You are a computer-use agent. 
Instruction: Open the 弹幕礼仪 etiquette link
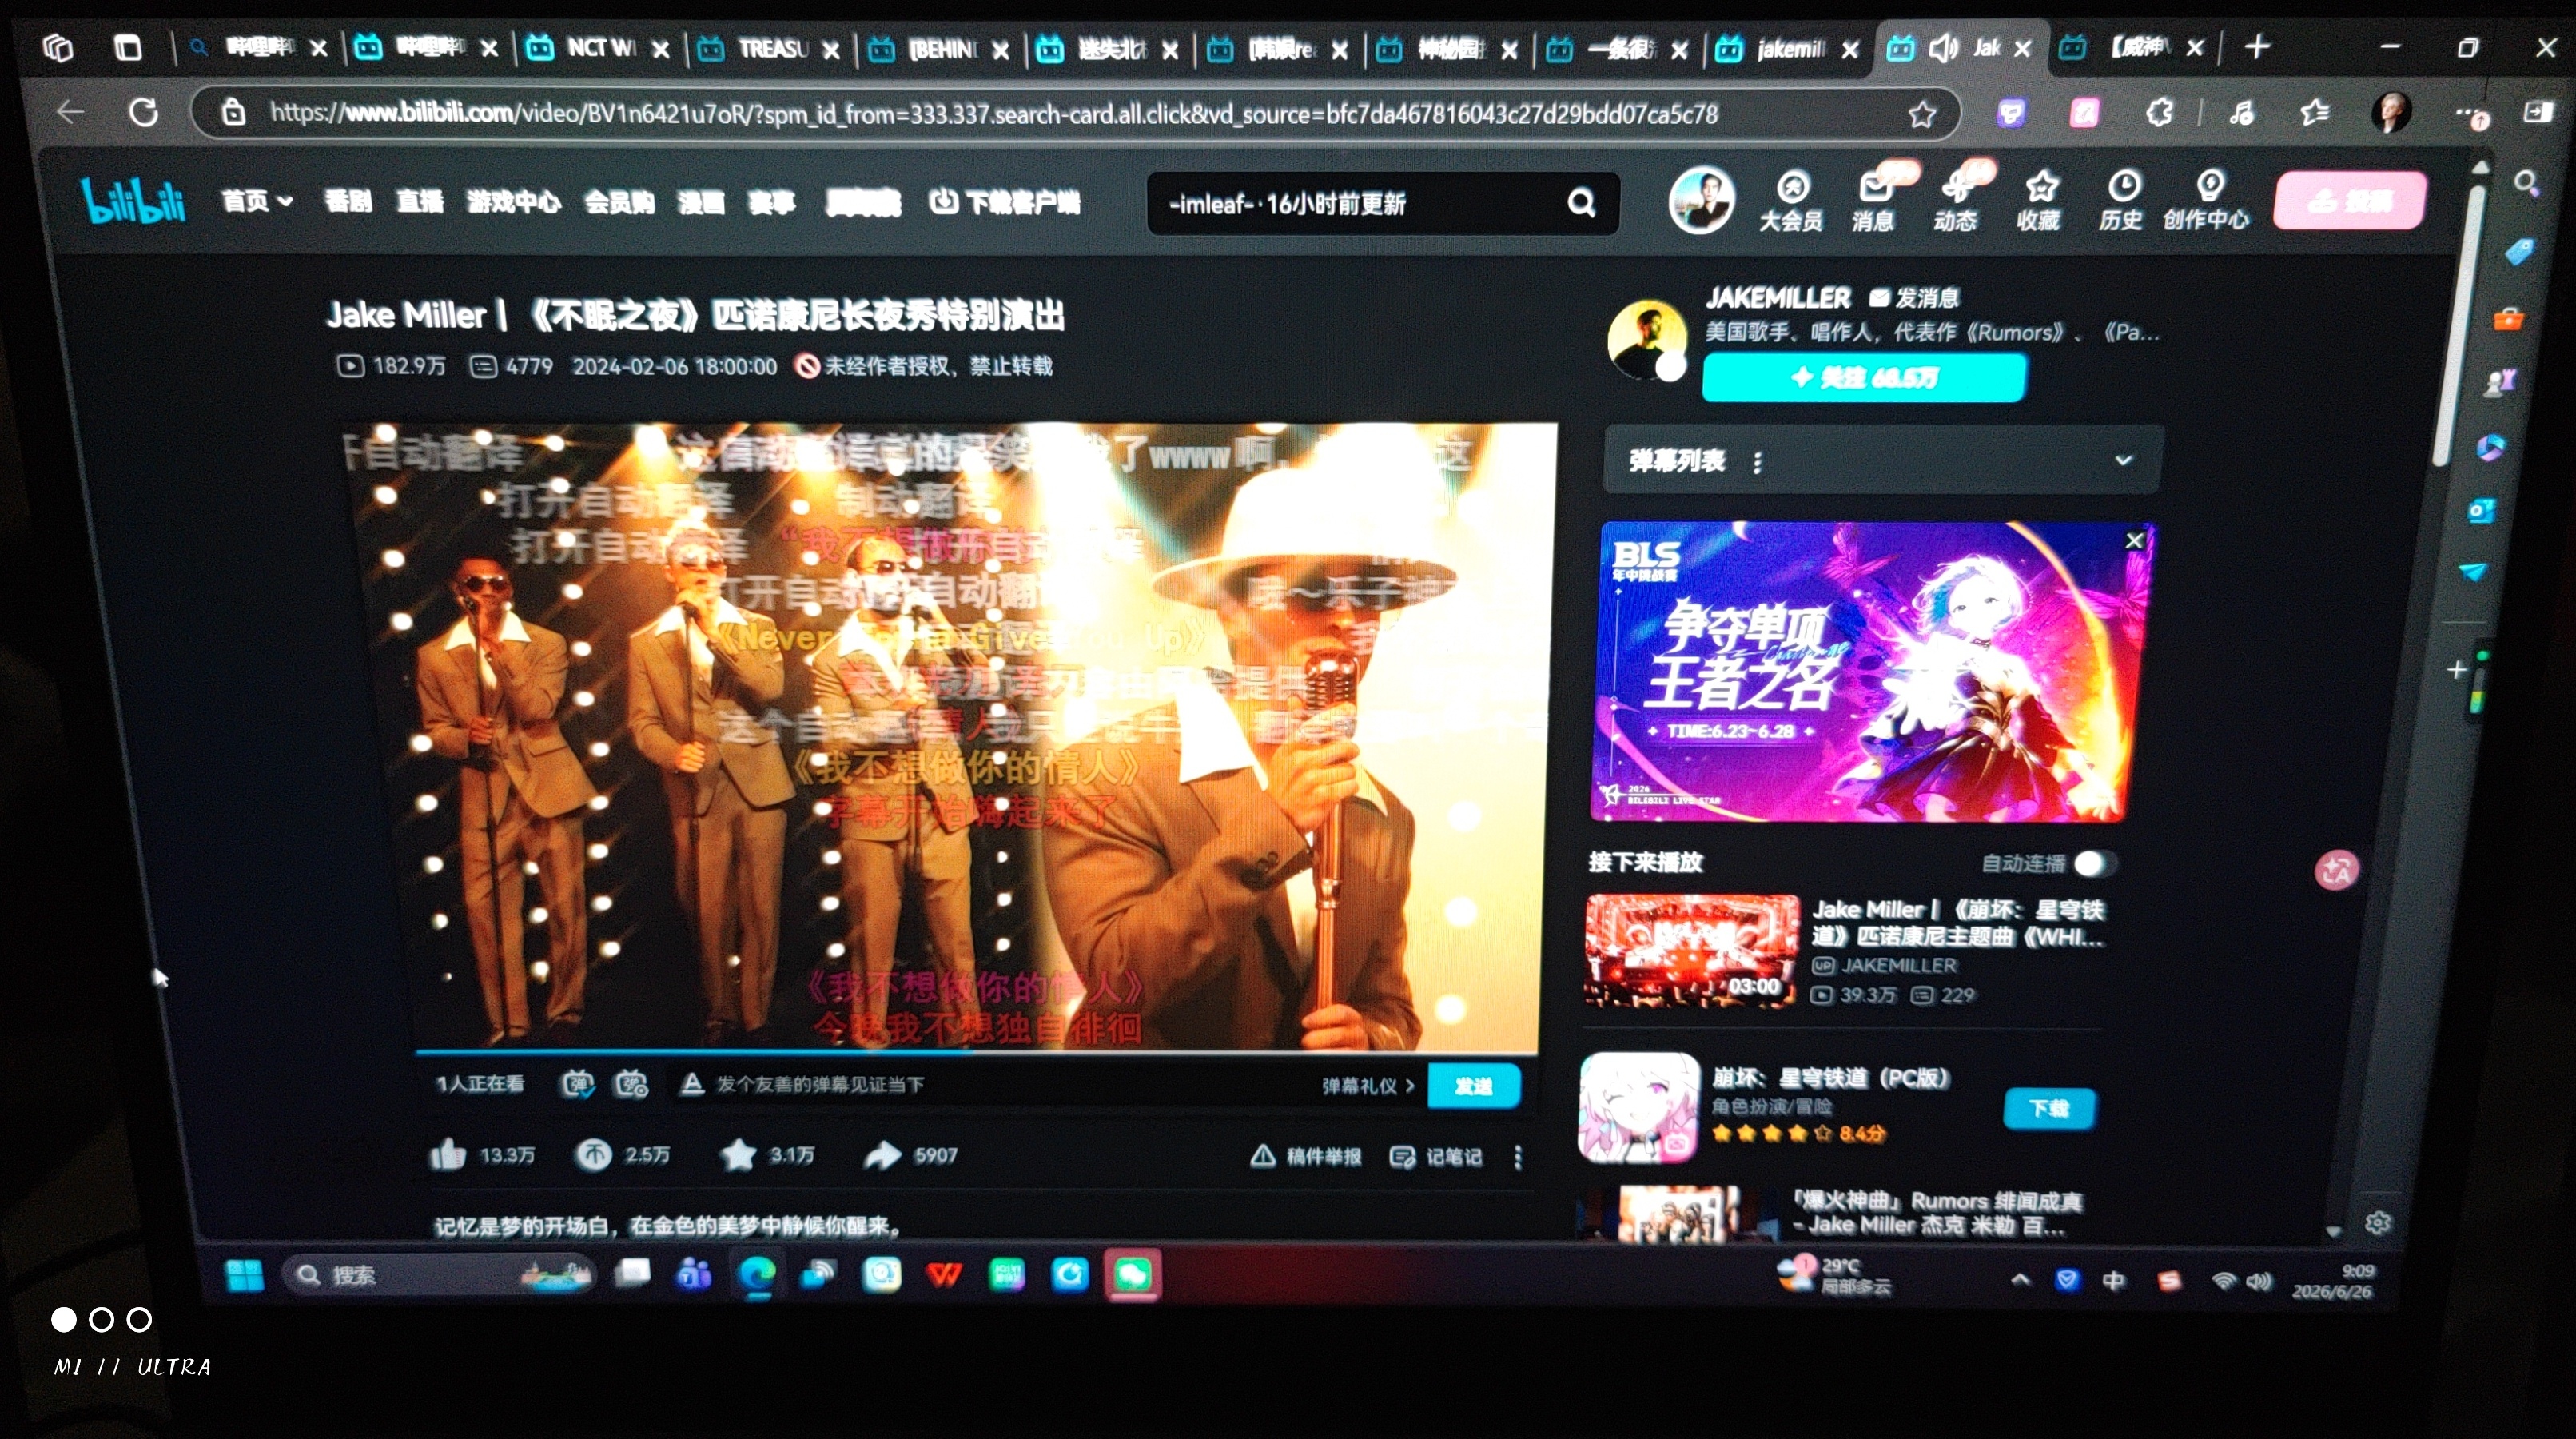pyautogui.click(x=1367, y=1086)
